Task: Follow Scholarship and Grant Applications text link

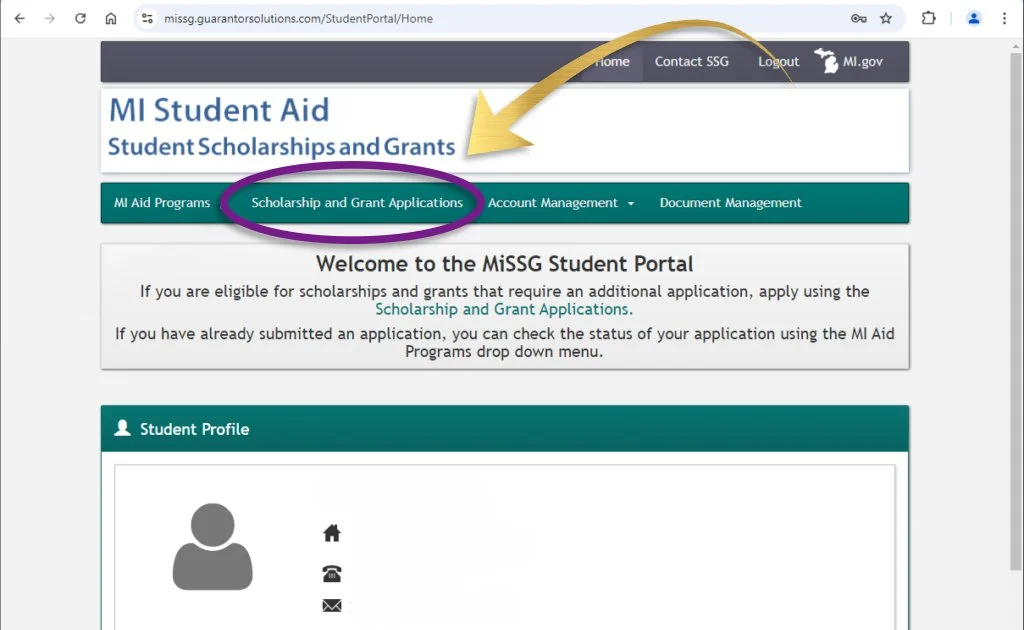Action: click(504, 309)
